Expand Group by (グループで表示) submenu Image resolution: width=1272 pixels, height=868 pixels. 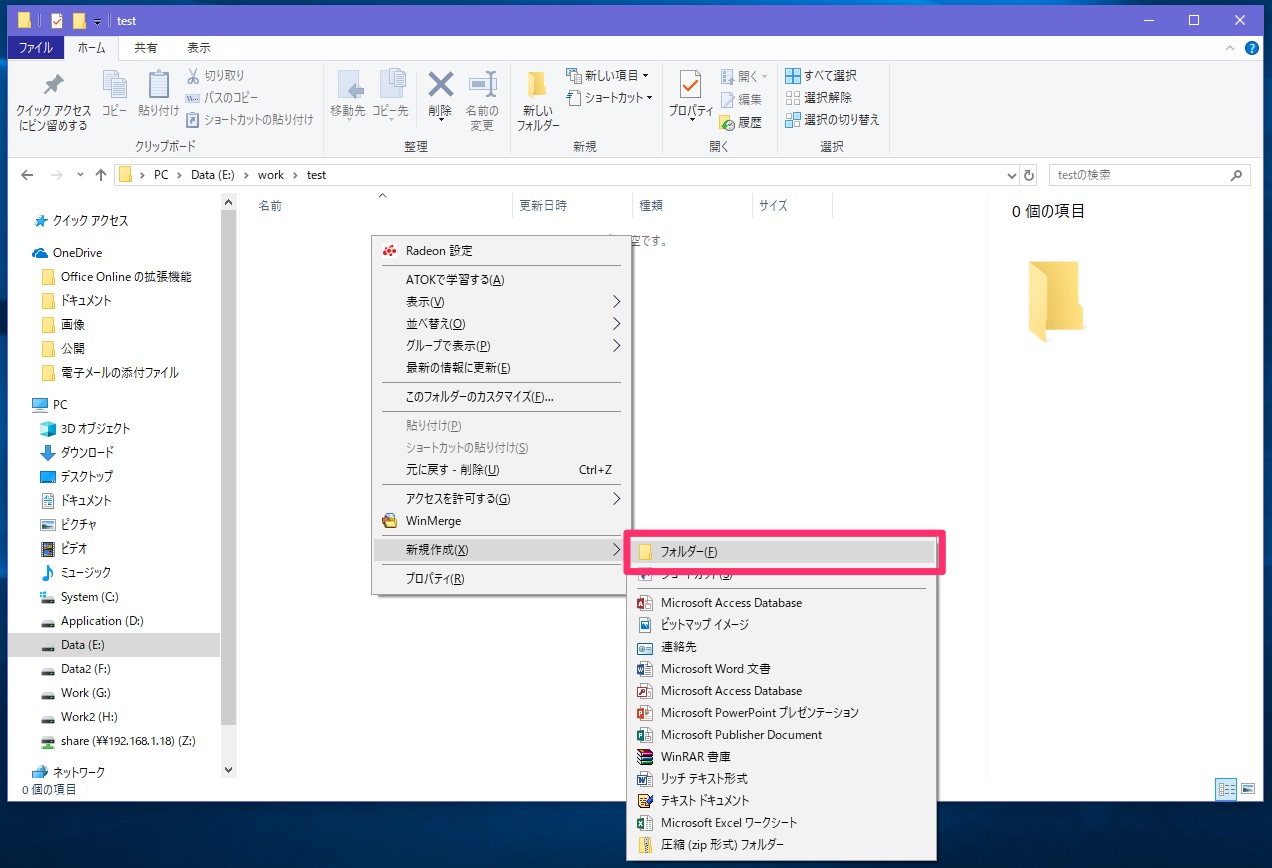click(x=501, y=345)
